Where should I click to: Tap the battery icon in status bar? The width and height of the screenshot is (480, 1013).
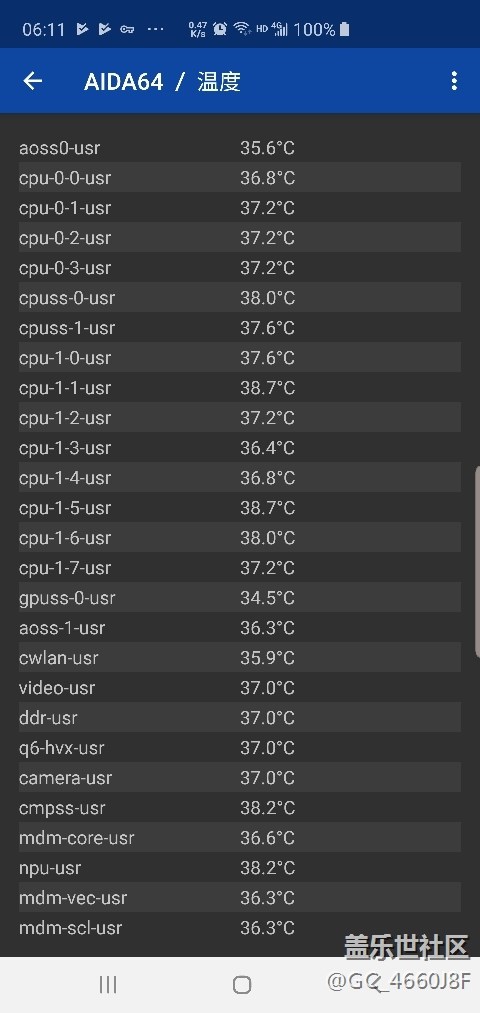pos(344,29)
